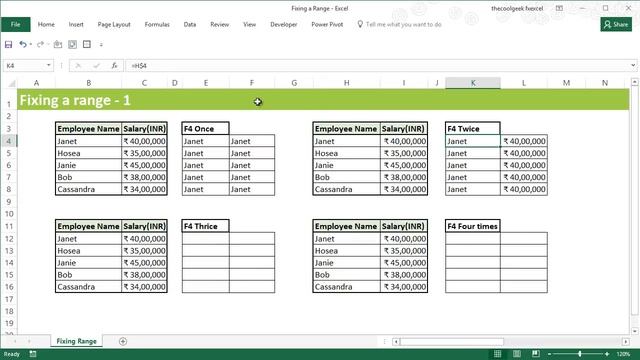This screenshot has width=640, height=360.
Task: Select column K header
Action: point(473,83)
